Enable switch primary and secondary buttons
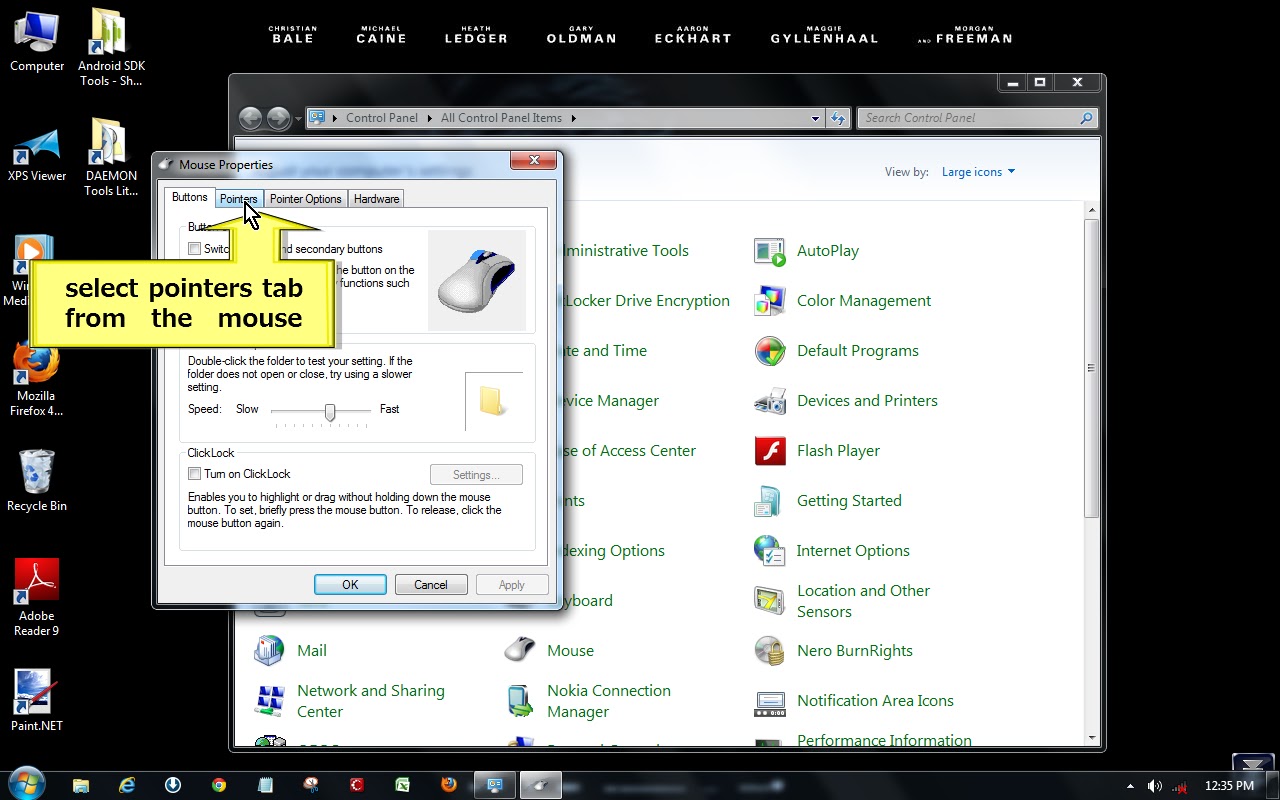This screenshot has height=800, width=1280. tap(194, 248)
